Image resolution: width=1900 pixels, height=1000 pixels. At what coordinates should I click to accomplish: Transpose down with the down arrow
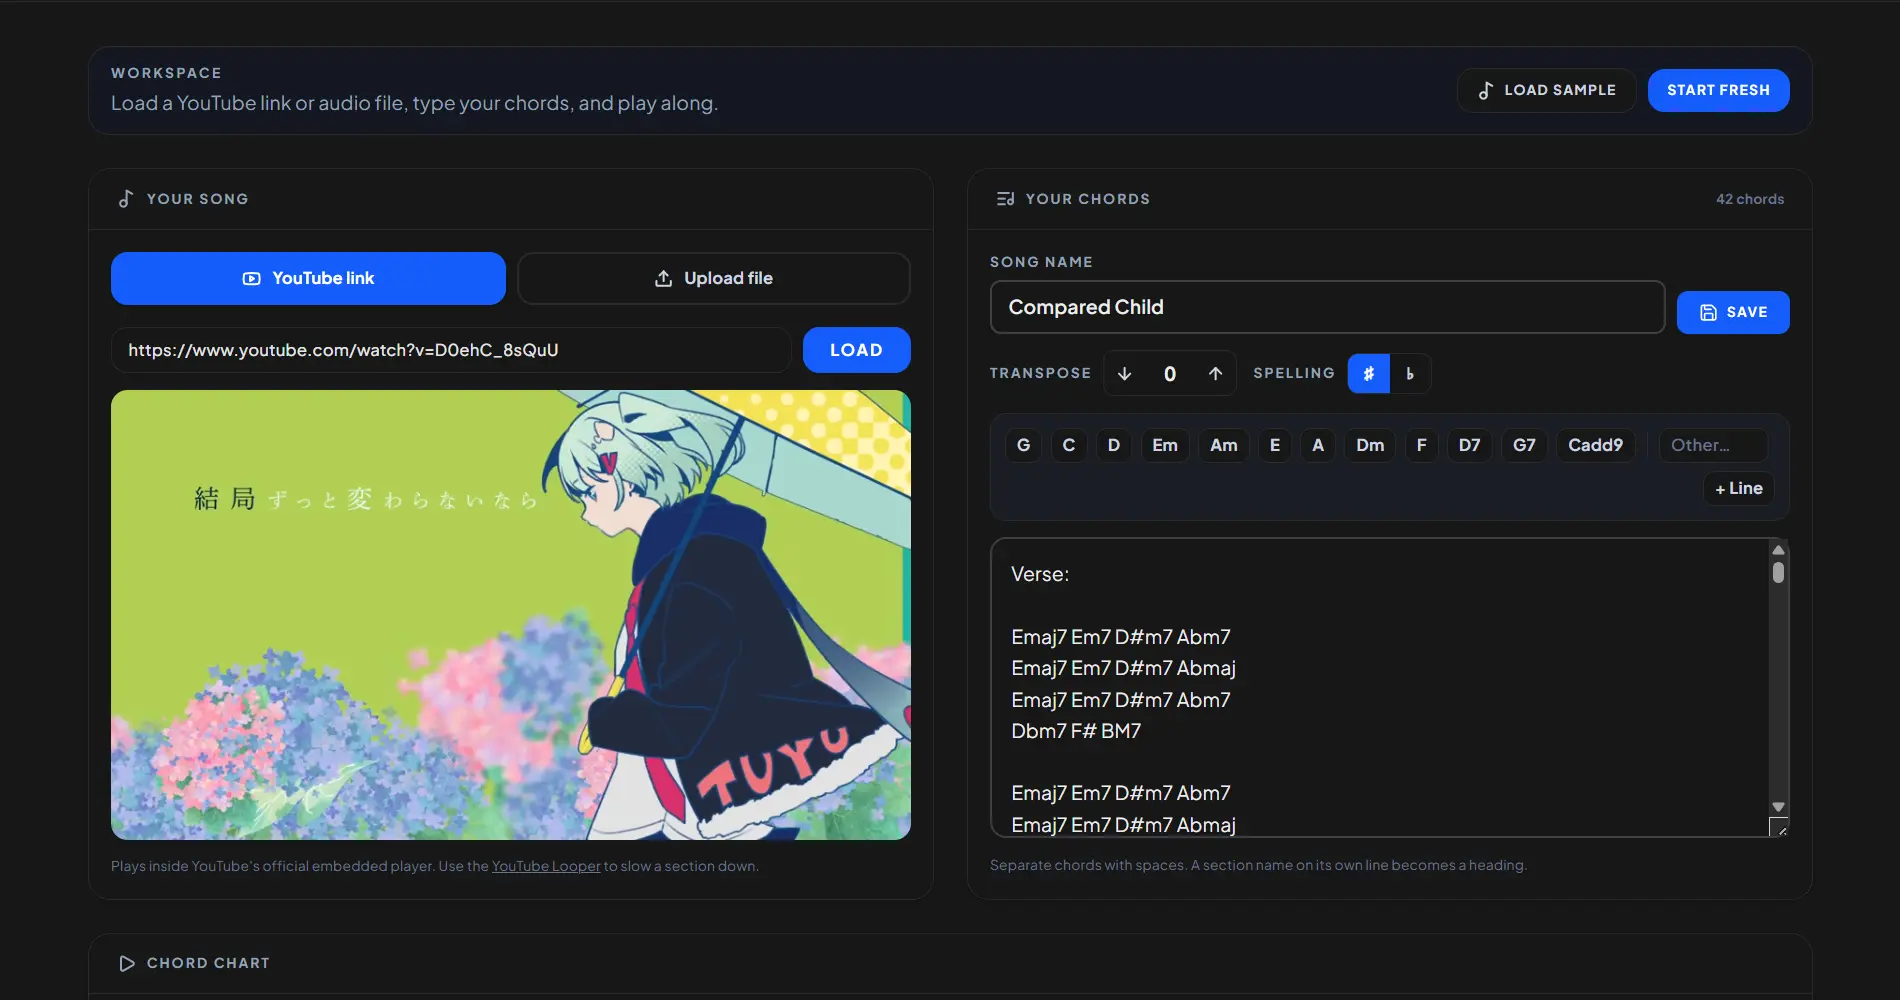pos(1125,374)
